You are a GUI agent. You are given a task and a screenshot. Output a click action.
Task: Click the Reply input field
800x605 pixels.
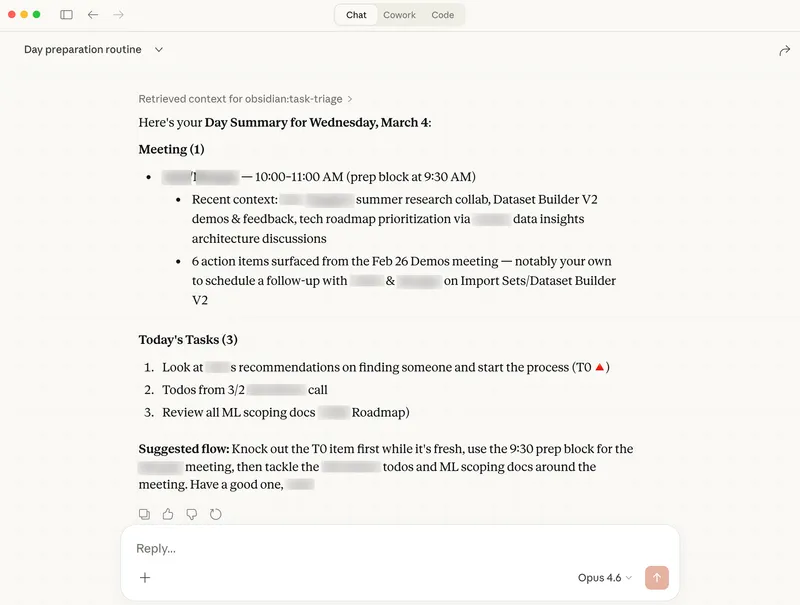click(300, 548)
